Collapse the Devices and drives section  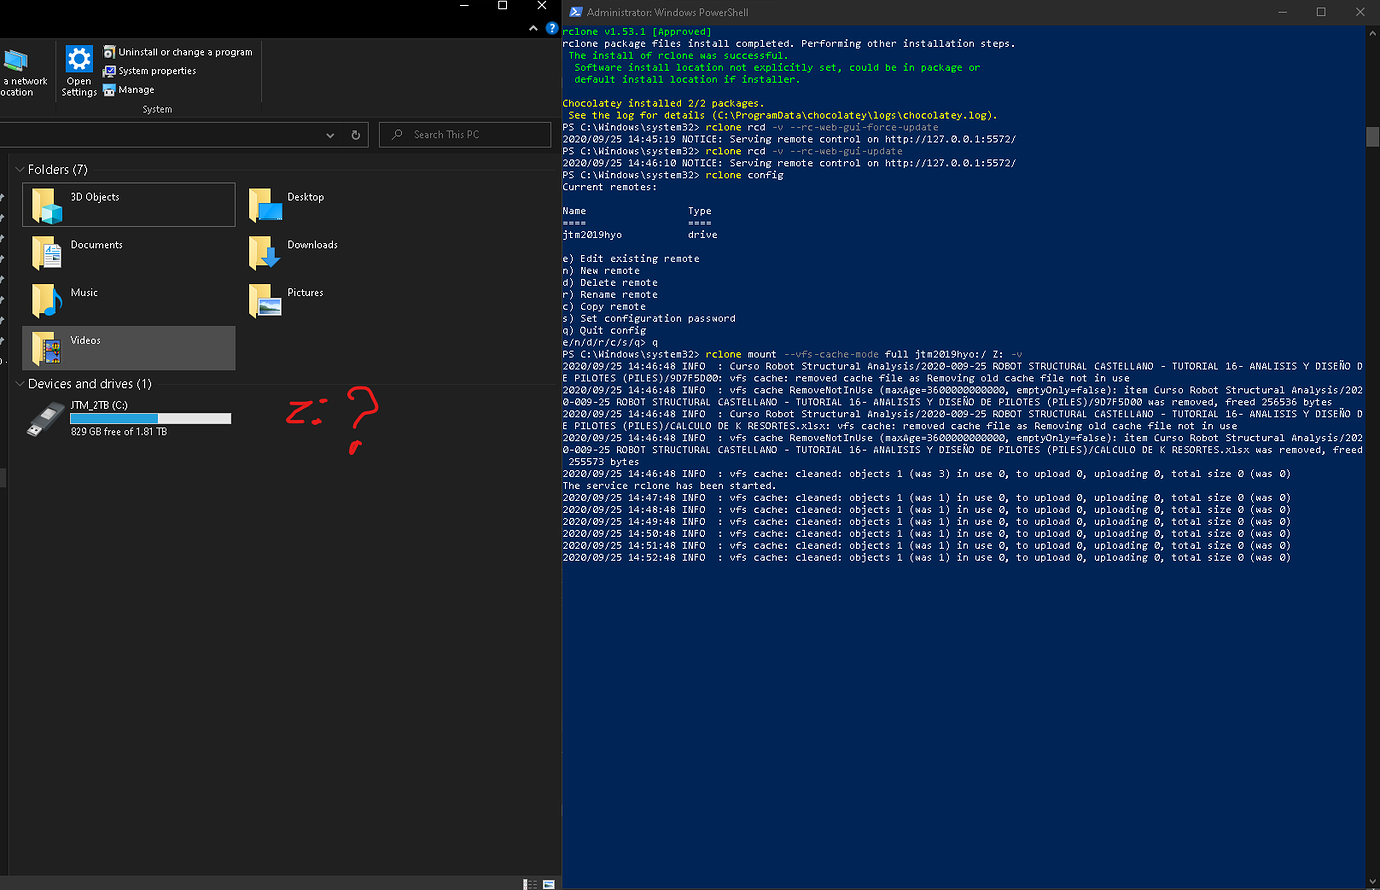coord(19,383)
